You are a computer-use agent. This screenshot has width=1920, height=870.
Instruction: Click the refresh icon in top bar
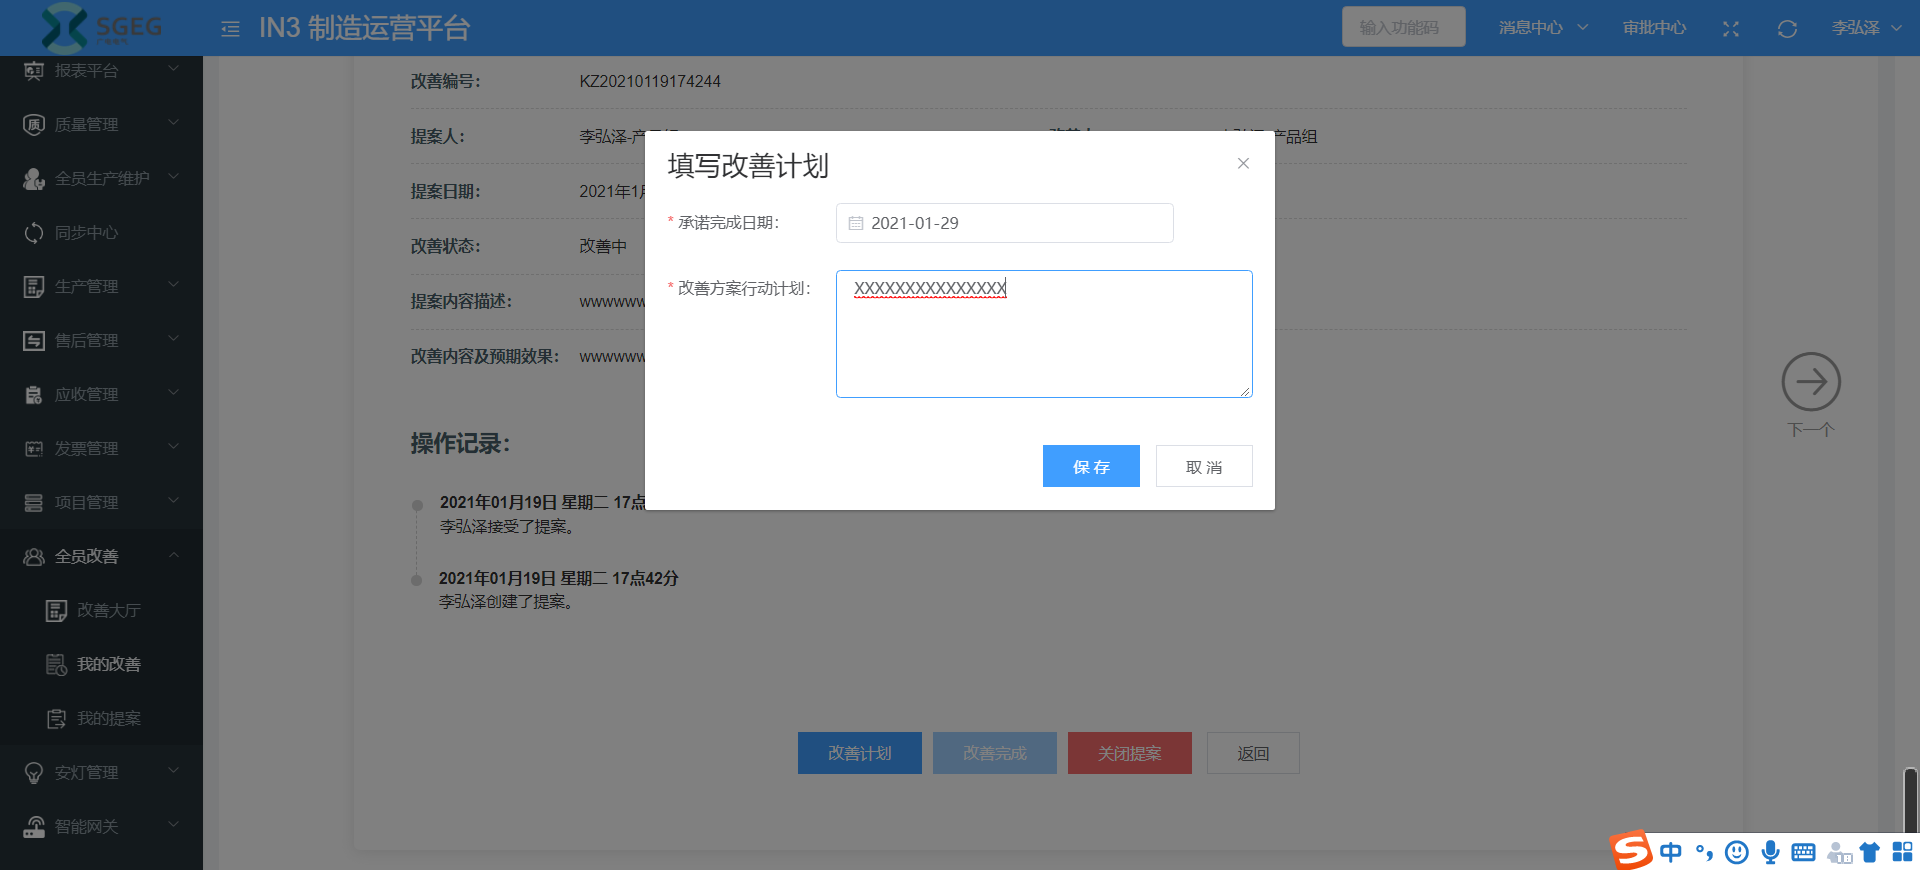pyautogui.click(x=1787, y=29)
